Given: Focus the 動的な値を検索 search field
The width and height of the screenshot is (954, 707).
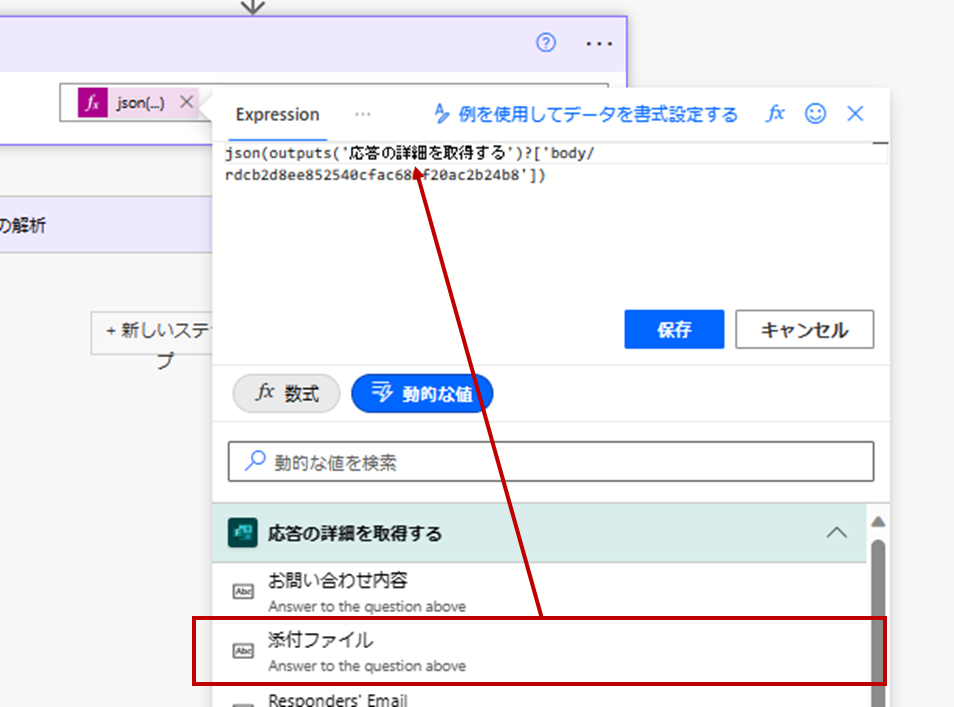Looking at the screenshot, I should coord(551,462).
